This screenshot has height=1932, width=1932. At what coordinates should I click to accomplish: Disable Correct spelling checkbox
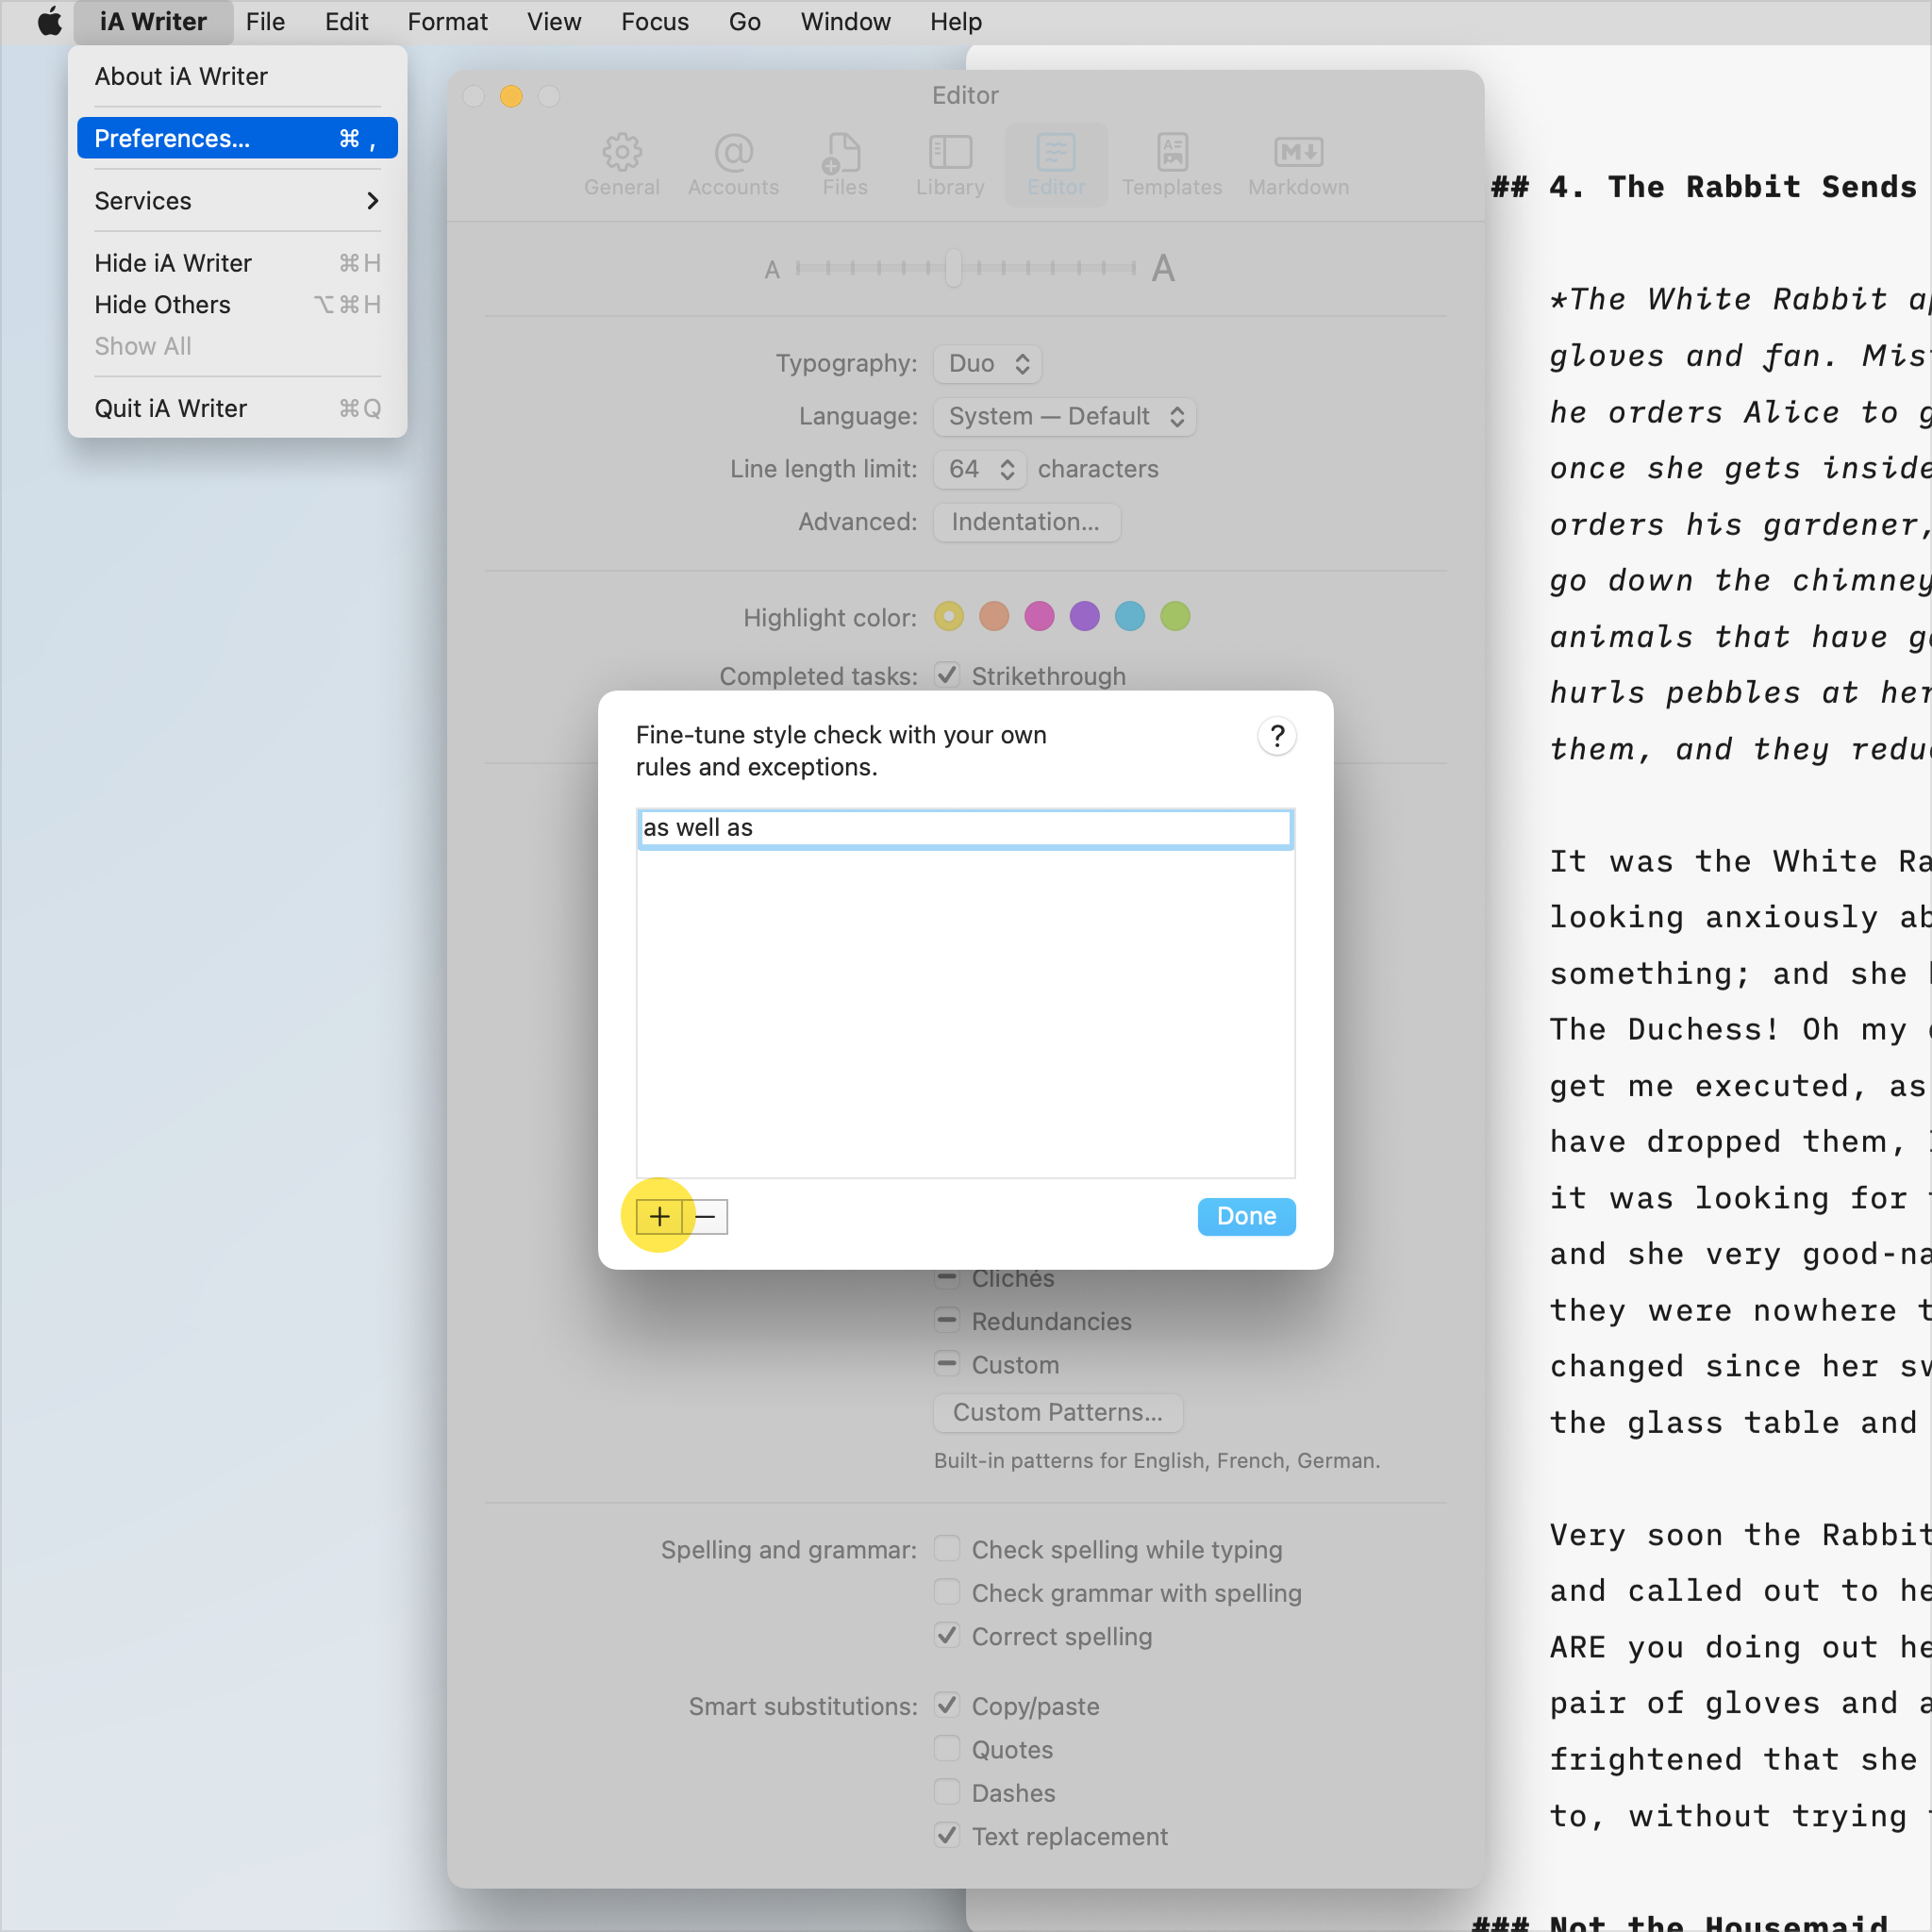point(946,1636)
